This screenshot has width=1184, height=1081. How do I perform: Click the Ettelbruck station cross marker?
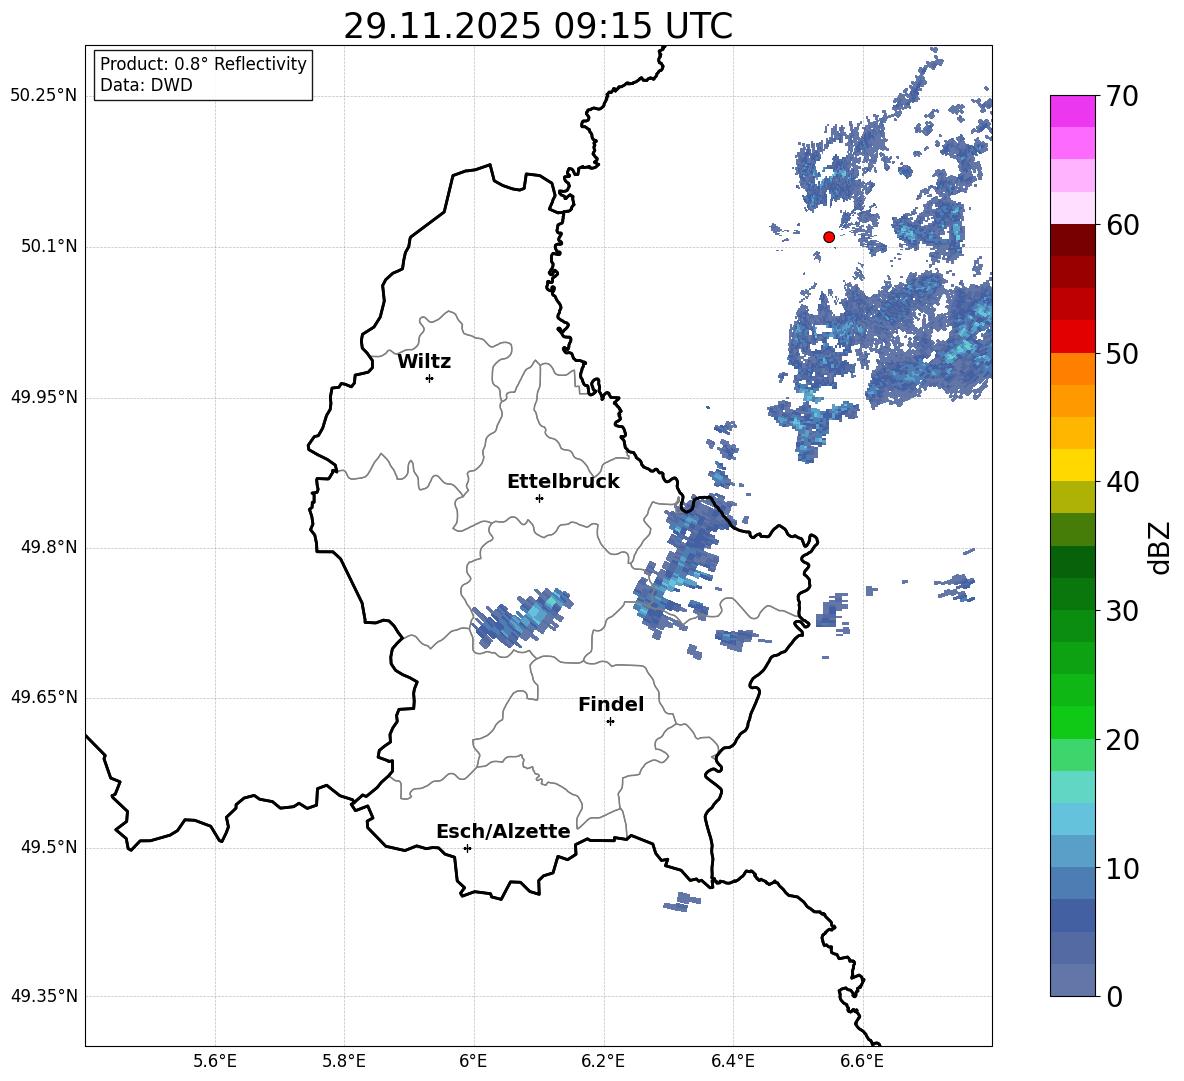click(539, 498)
